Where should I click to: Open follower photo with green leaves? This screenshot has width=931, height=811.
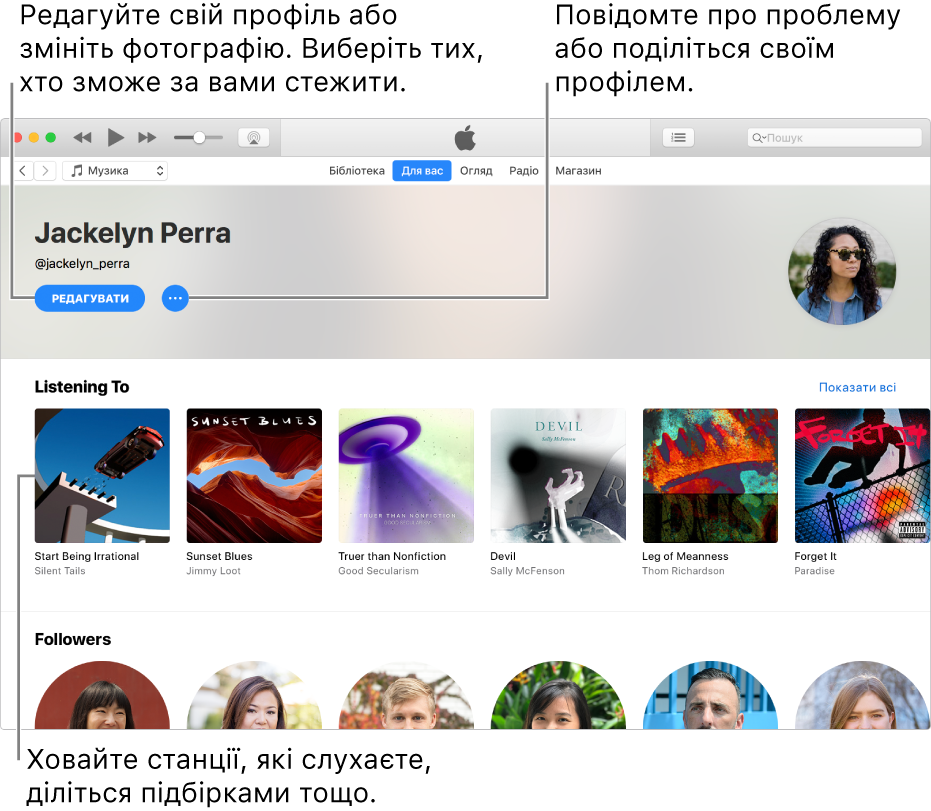pos(558,695)
